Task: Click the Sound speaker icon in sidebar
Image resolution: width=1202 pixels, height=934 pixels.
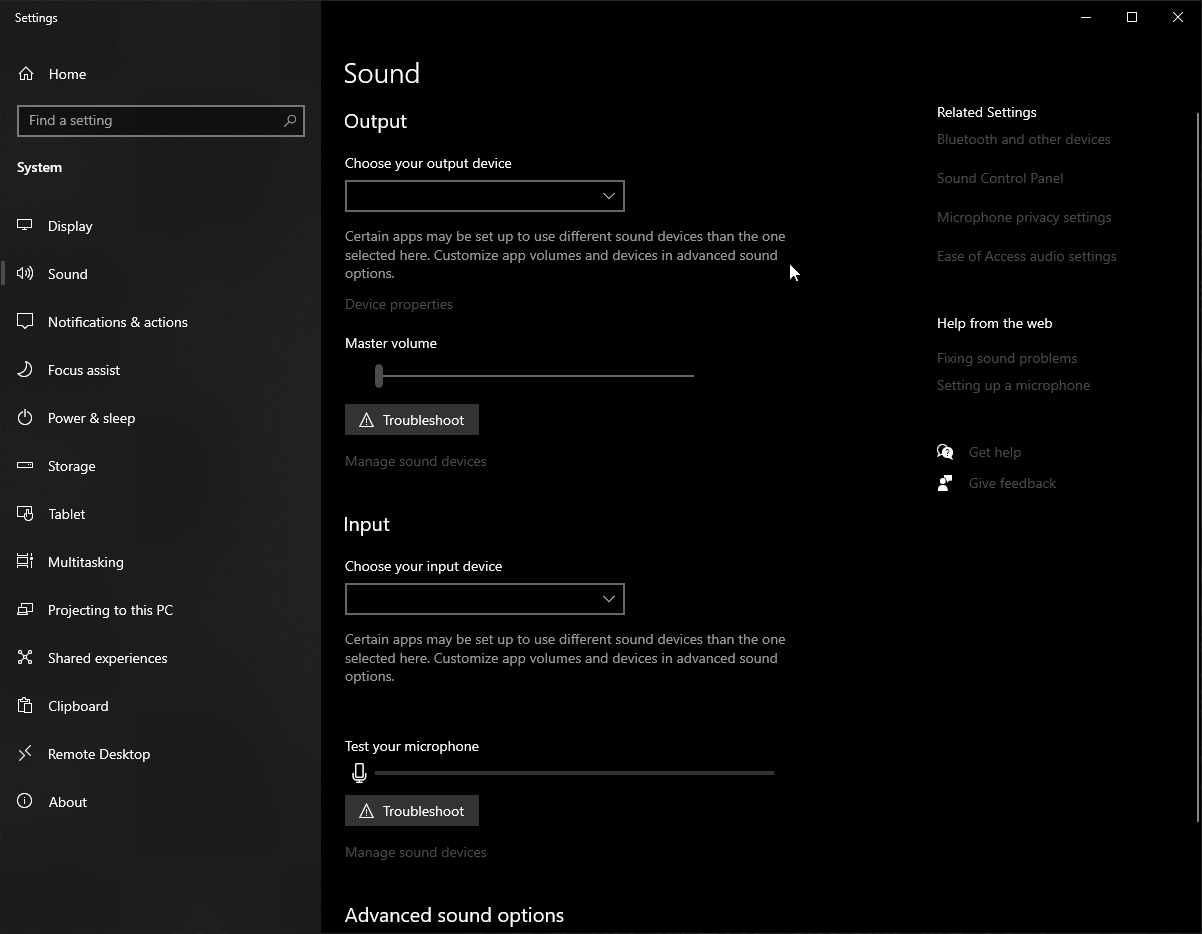Action: click(x=24, y=273)
